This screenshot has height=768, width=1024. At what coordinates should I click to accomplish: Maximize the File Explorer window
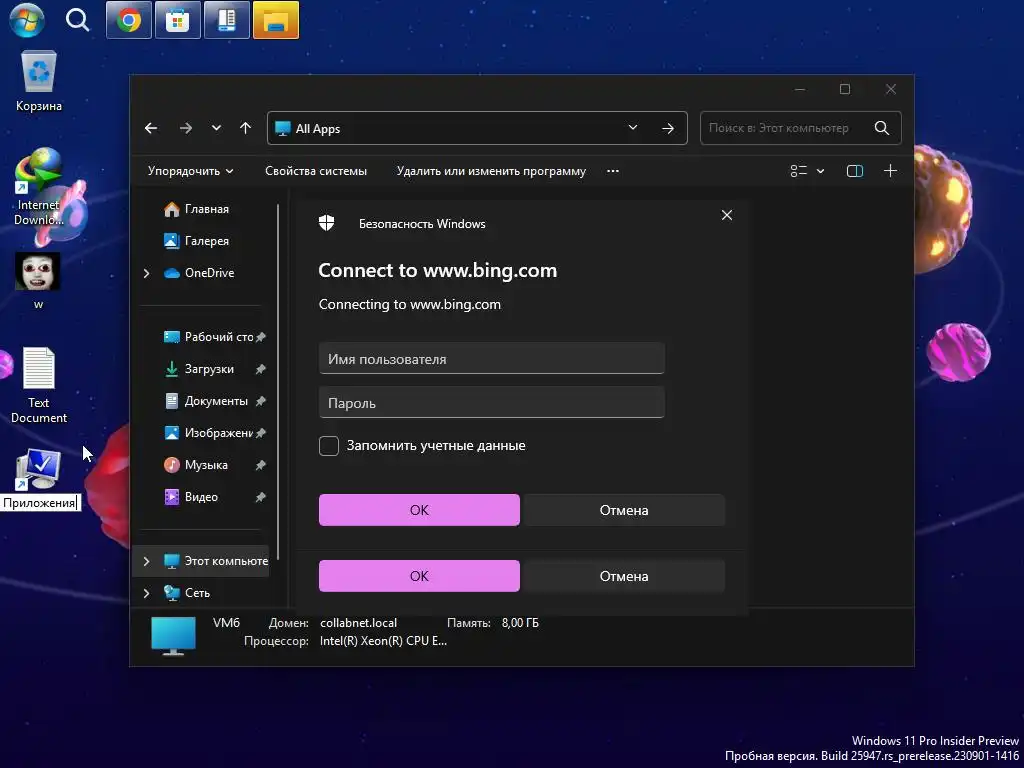coord(845,89)
